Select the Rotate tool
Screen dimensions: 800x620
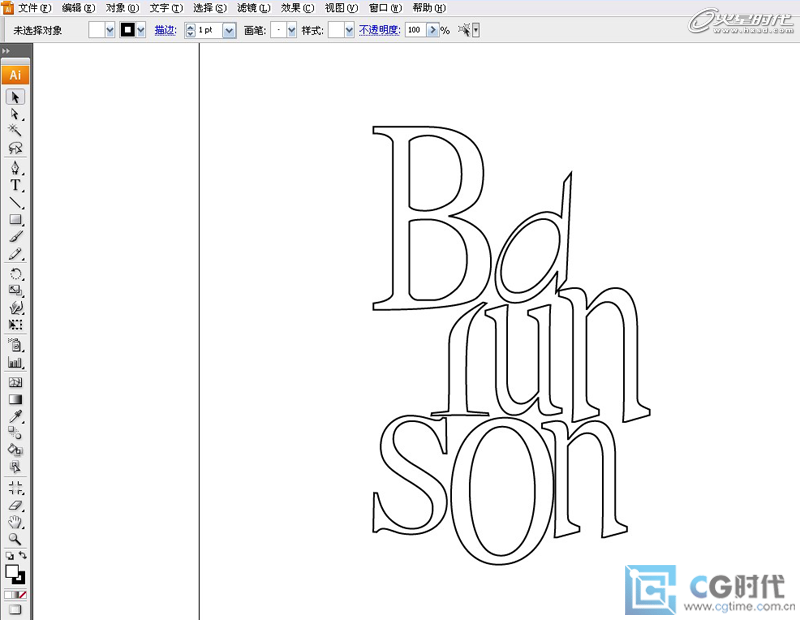pyautogui.click(x=15, y=274)
